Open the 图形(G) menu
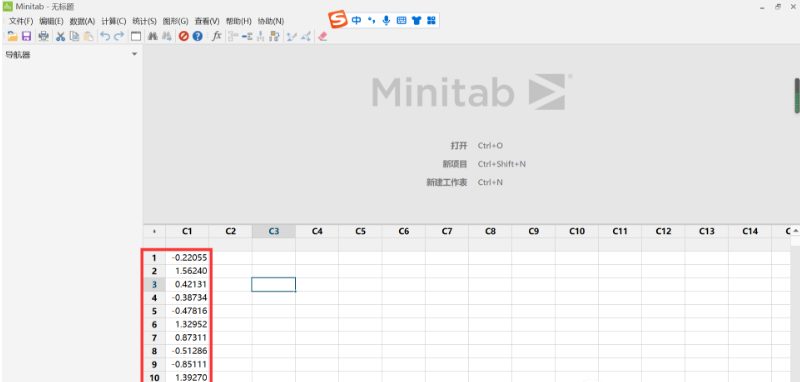The width and height of the screenshot is (800, 382). (x=176, y=21)
